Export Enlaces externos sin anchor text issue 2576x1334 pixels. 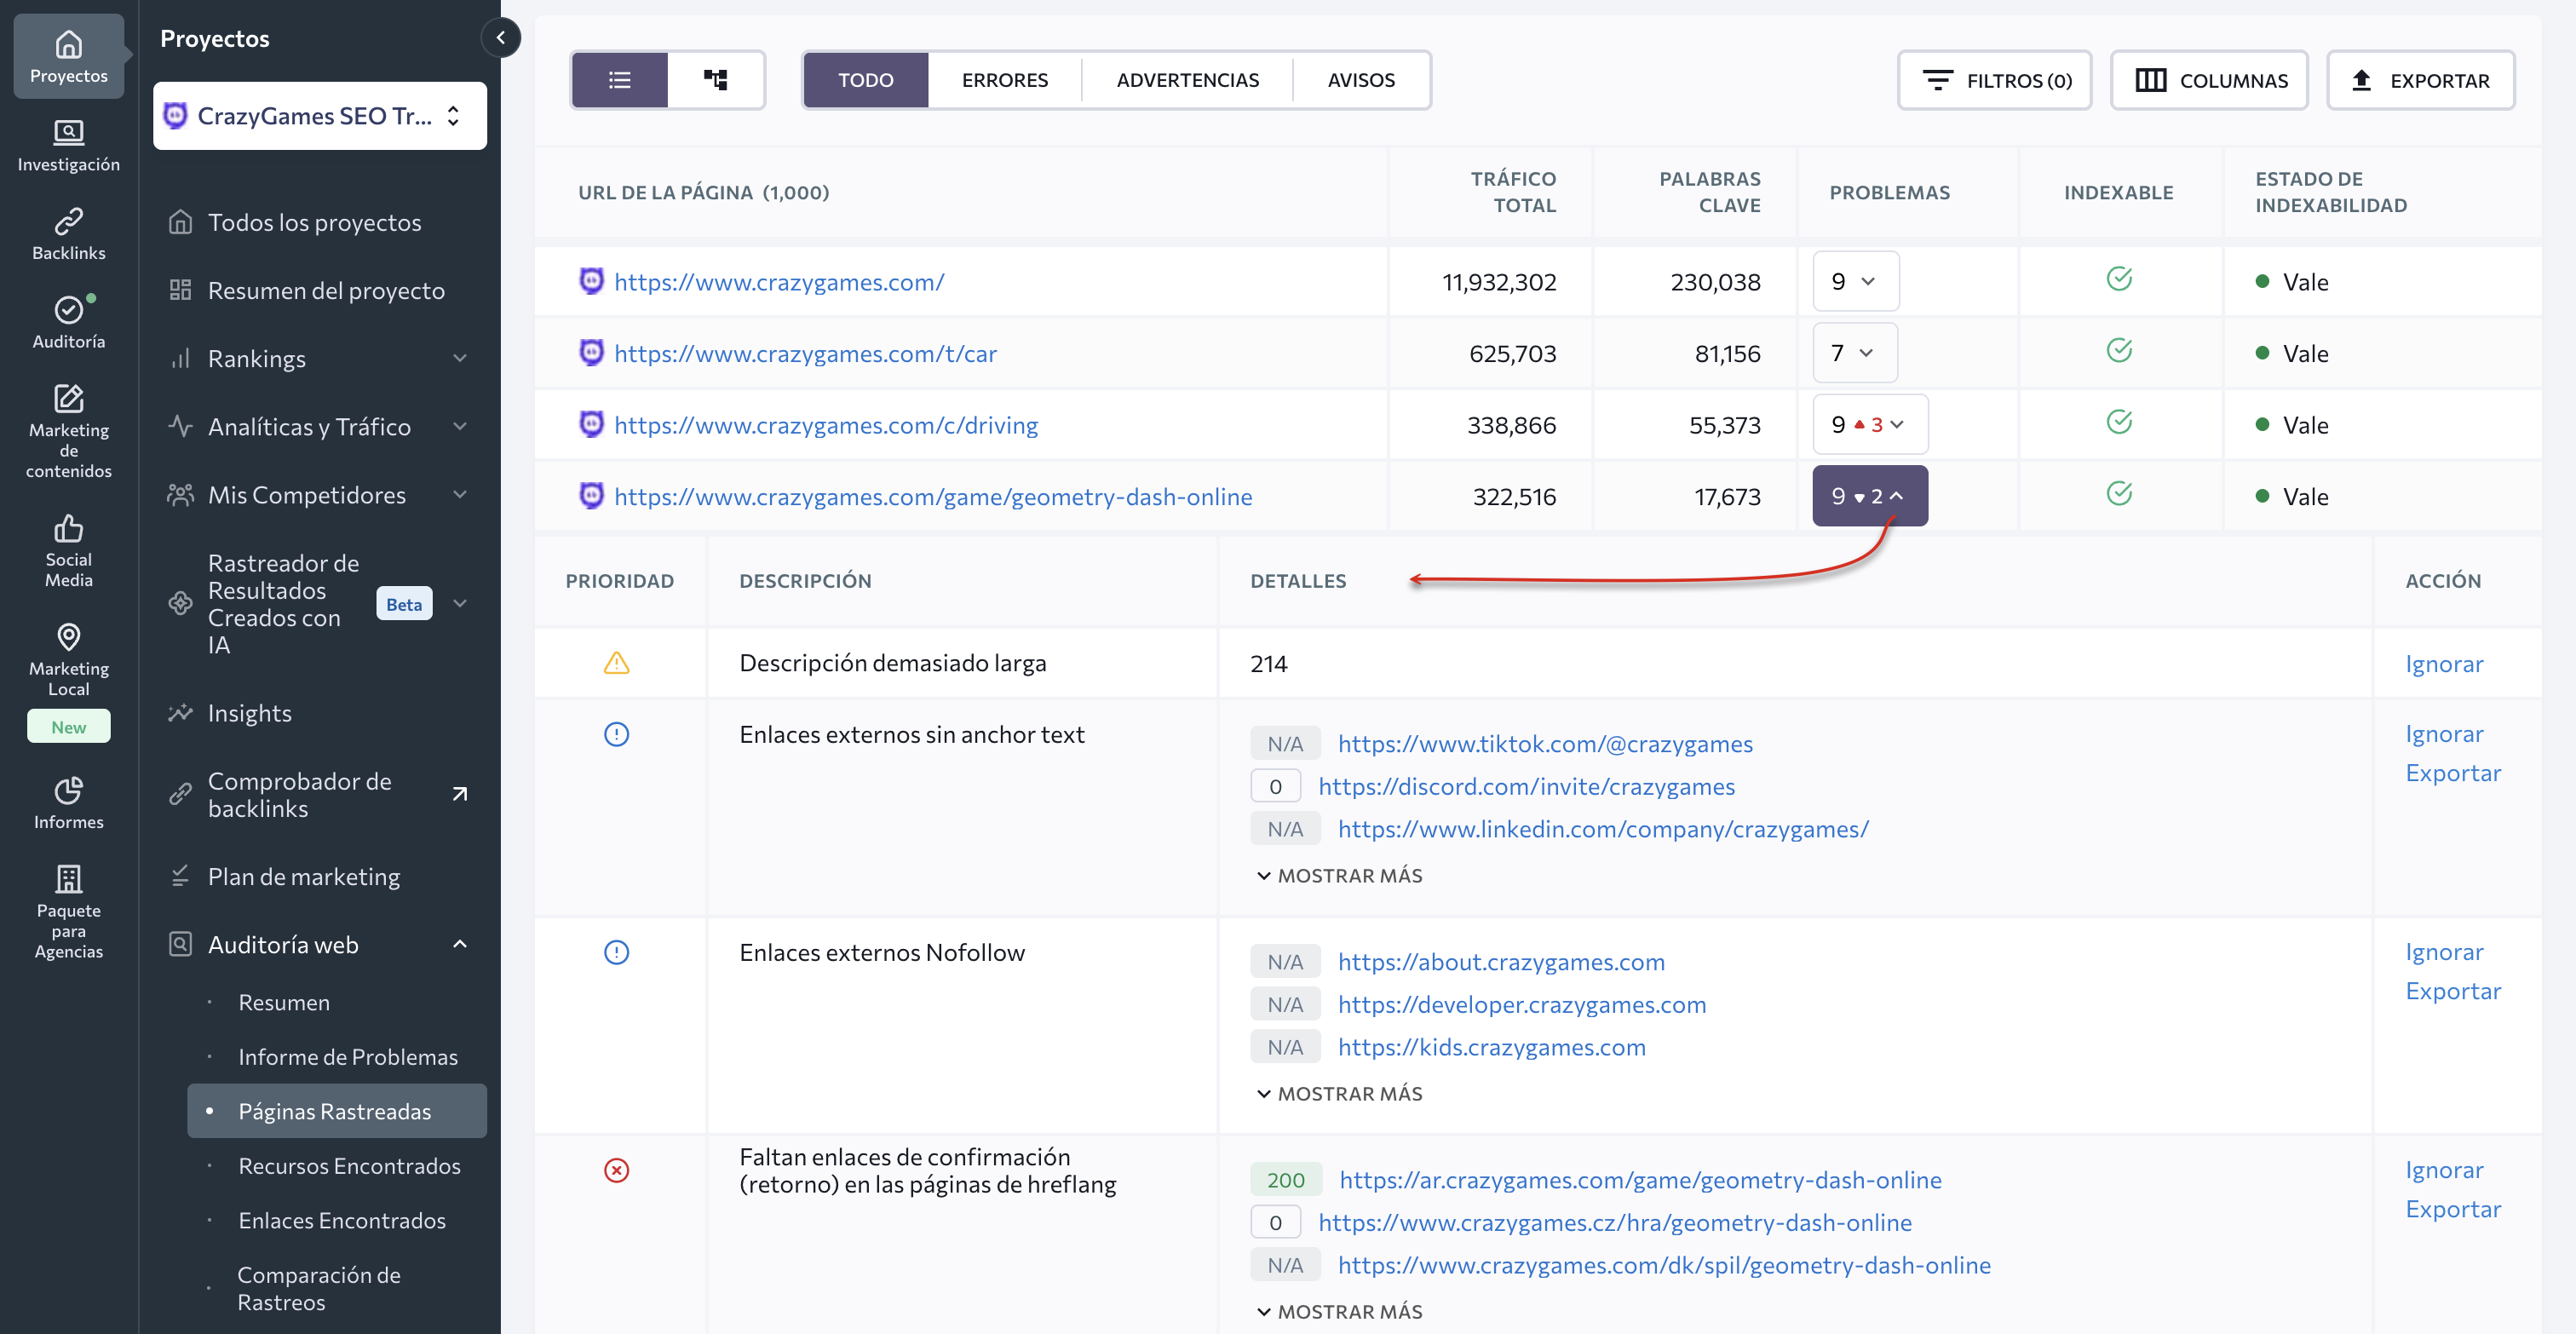click(x=2452, y=772)
